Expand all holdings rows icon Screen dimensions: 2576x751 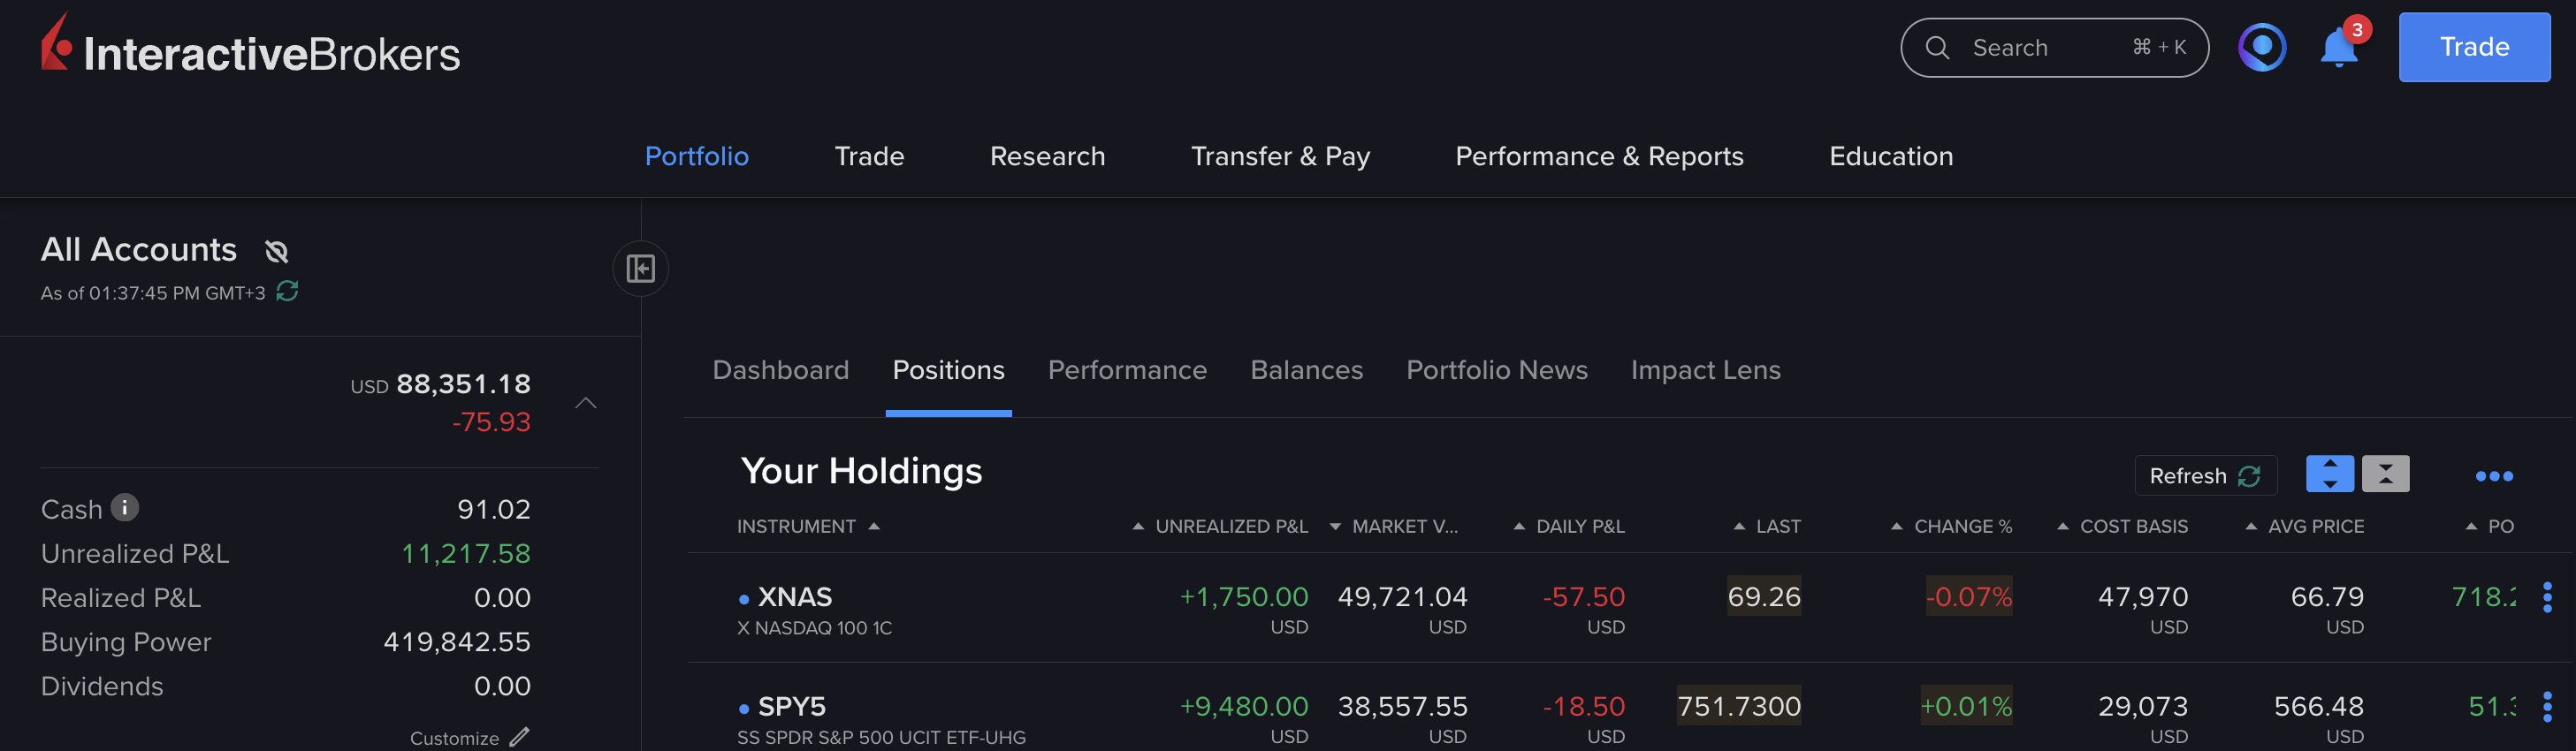pyautogui.click(x=2329, y=473)
